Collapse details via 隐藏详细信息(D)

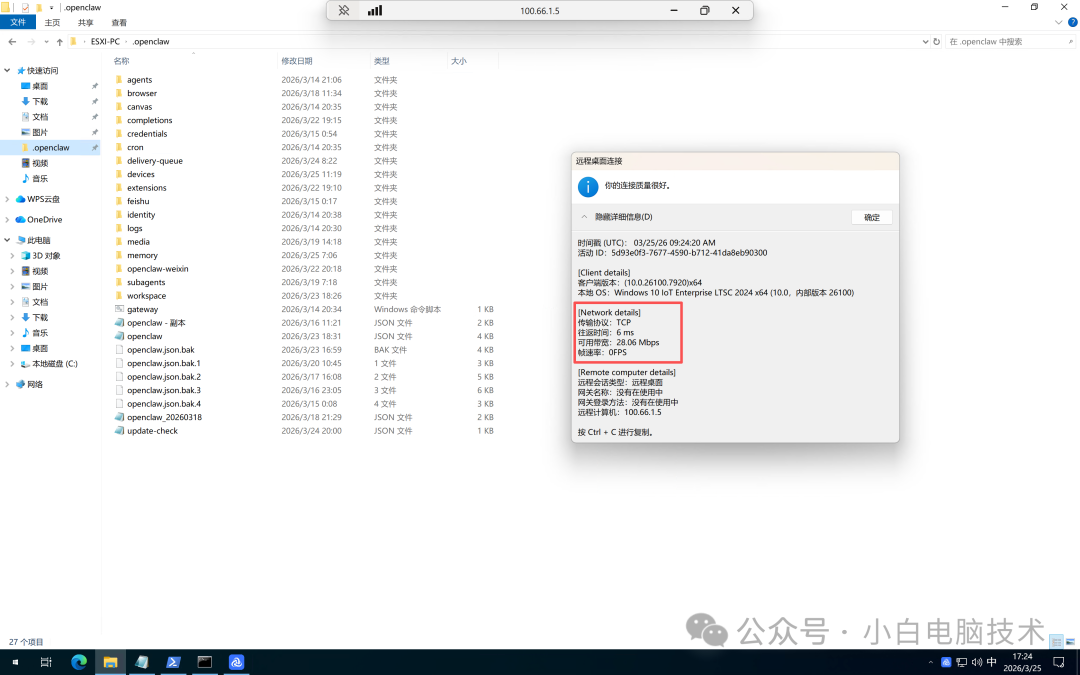623,217
